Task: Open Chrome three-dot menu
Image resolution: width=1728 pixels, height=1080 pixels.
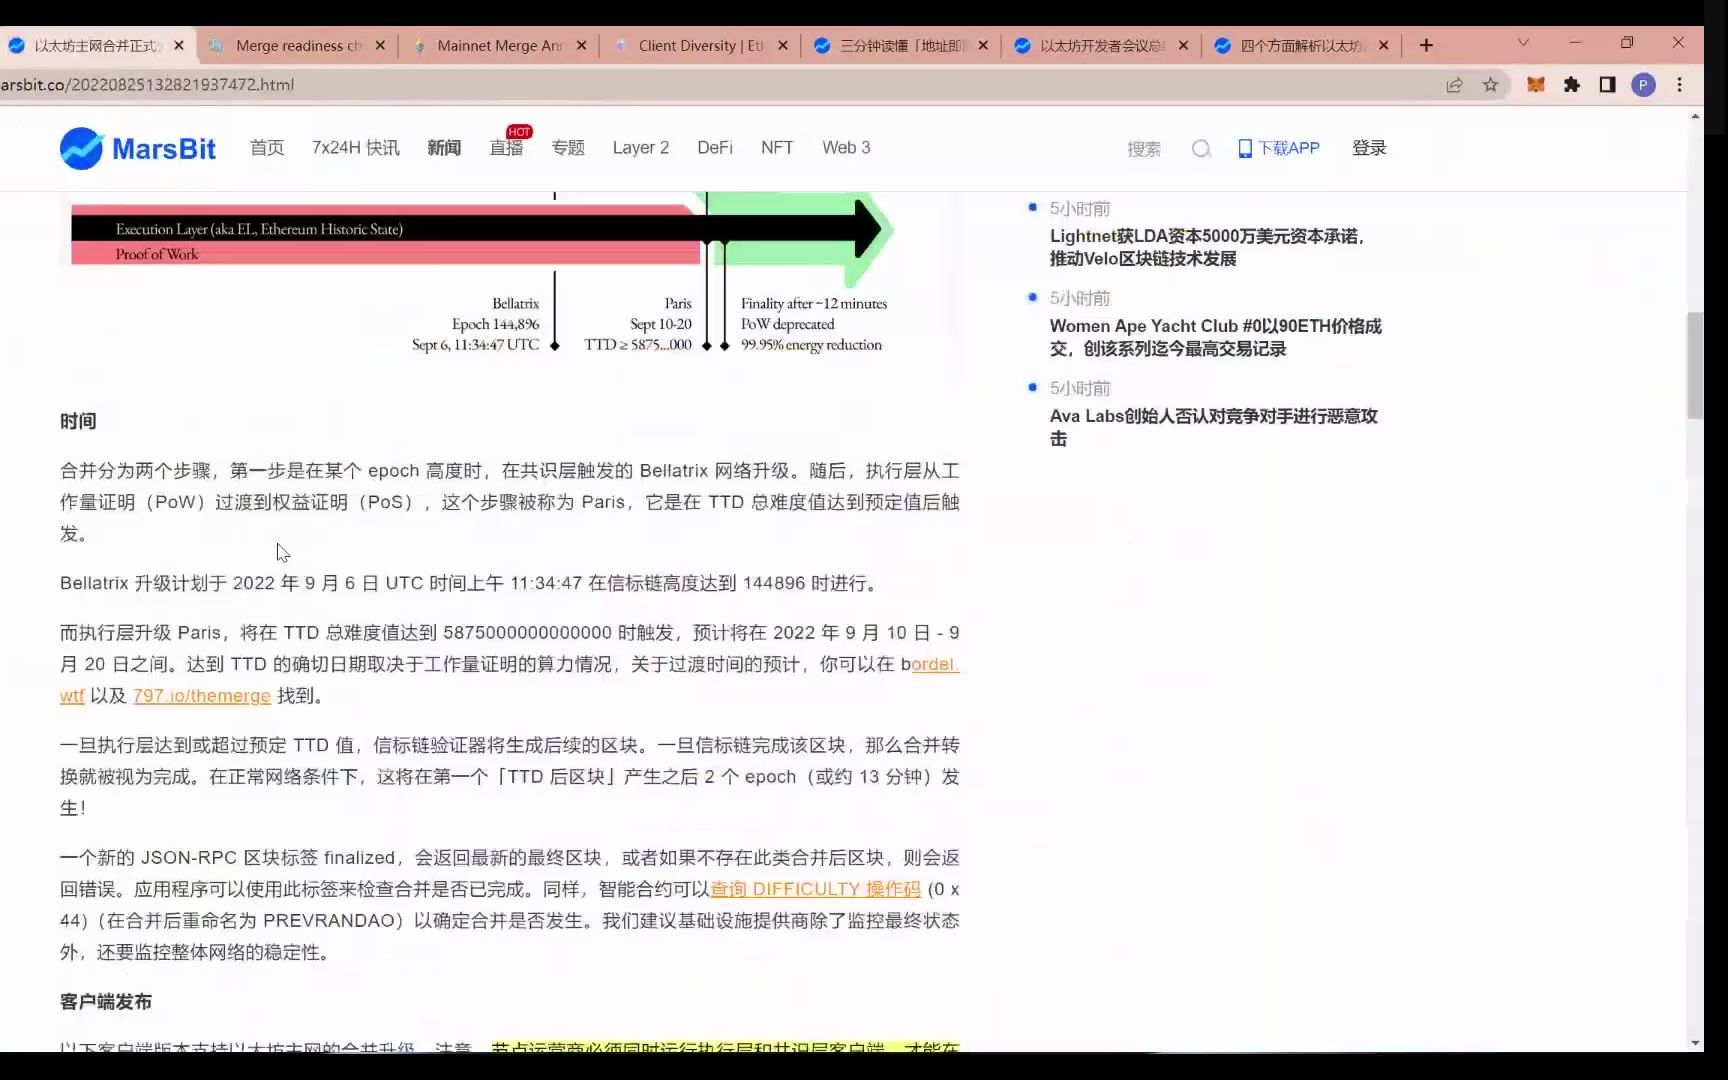Action: (x=1680, y=85)
